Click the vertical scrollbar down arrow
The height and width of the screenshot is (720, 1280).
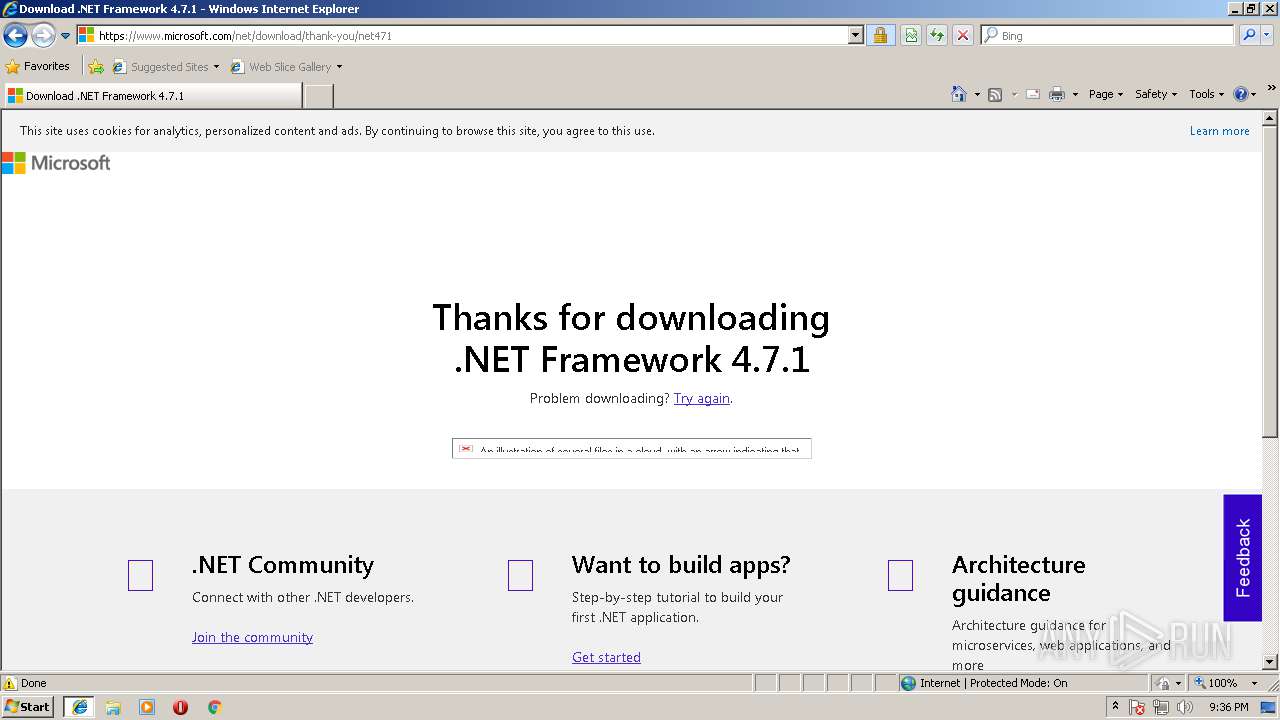(x=1270, y=662)
